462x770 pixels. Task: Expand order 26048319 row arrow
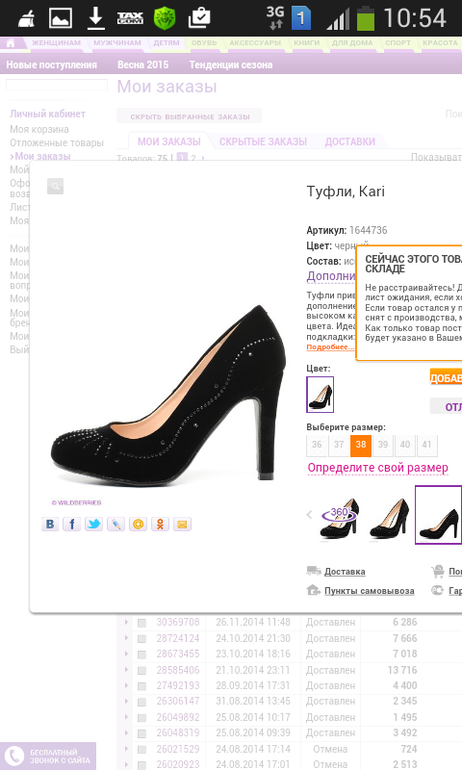pyautogui.click(x=126, y=733)
